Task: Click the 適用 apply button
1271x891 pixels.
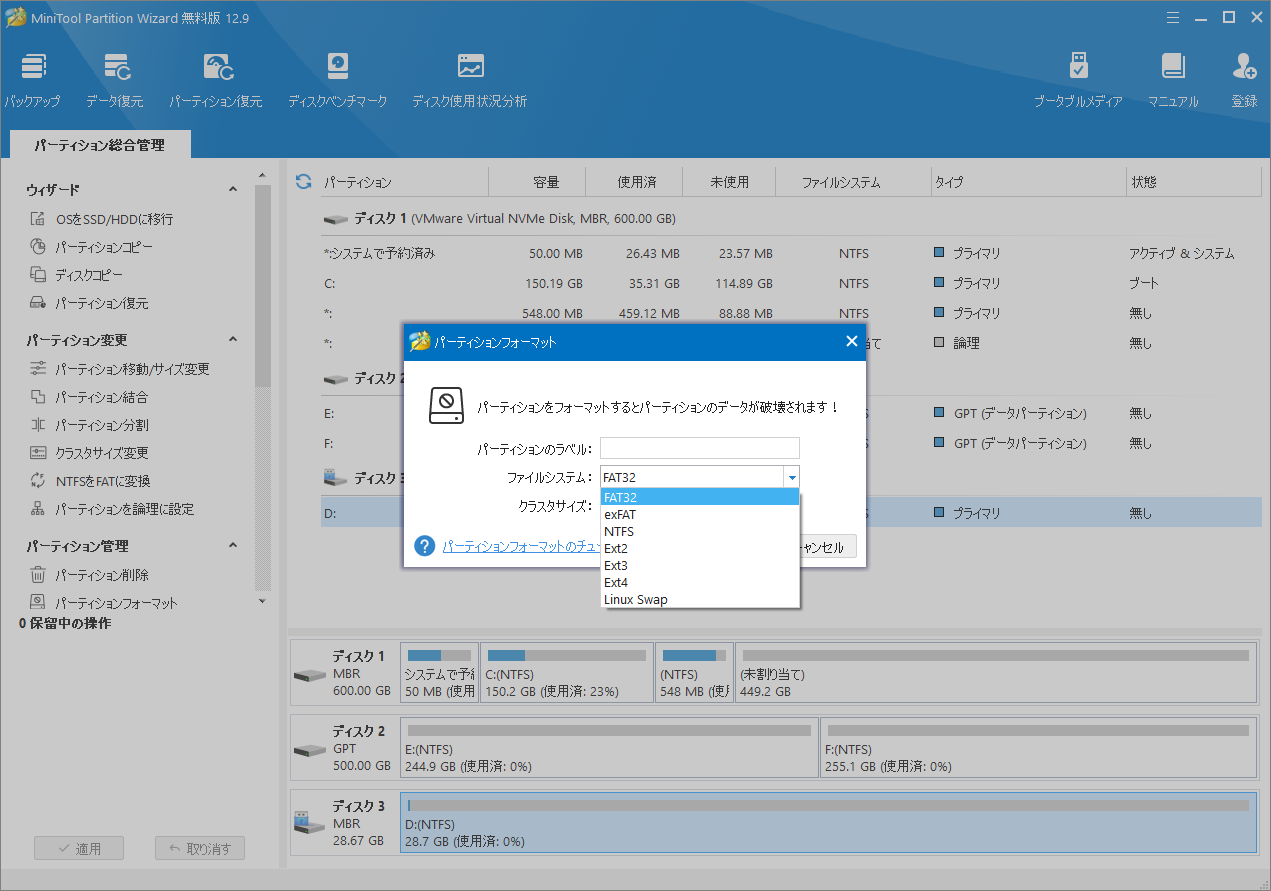Action: pos(79,849)
